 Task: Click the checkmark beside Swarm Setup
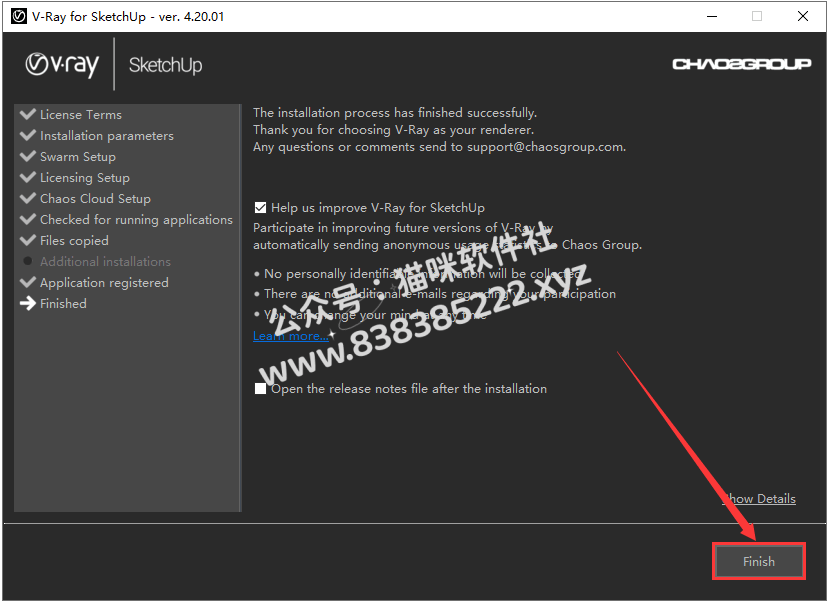coord(27,156)
